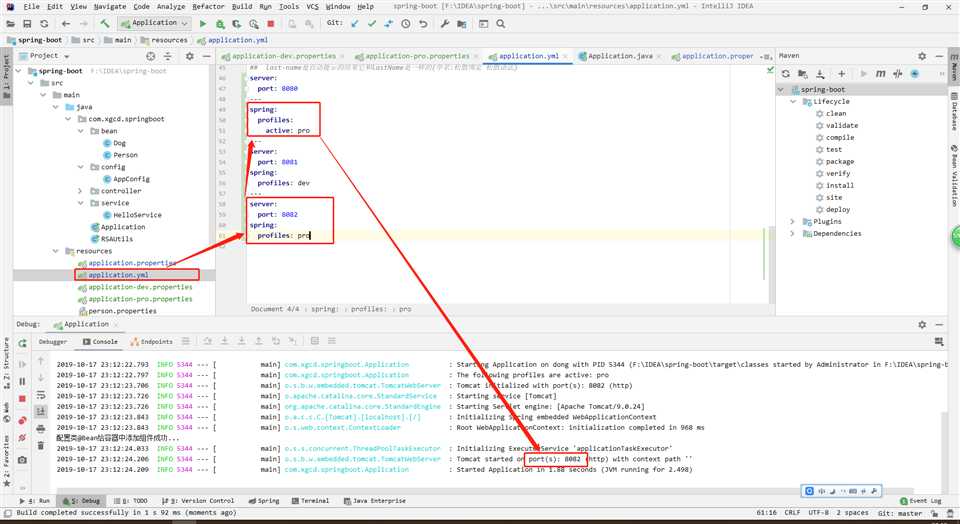The width and height of the screenshot is (960, 524).
Task: Open Version Control tool window button
Action: pyautogui.click(x=198, y=501)
